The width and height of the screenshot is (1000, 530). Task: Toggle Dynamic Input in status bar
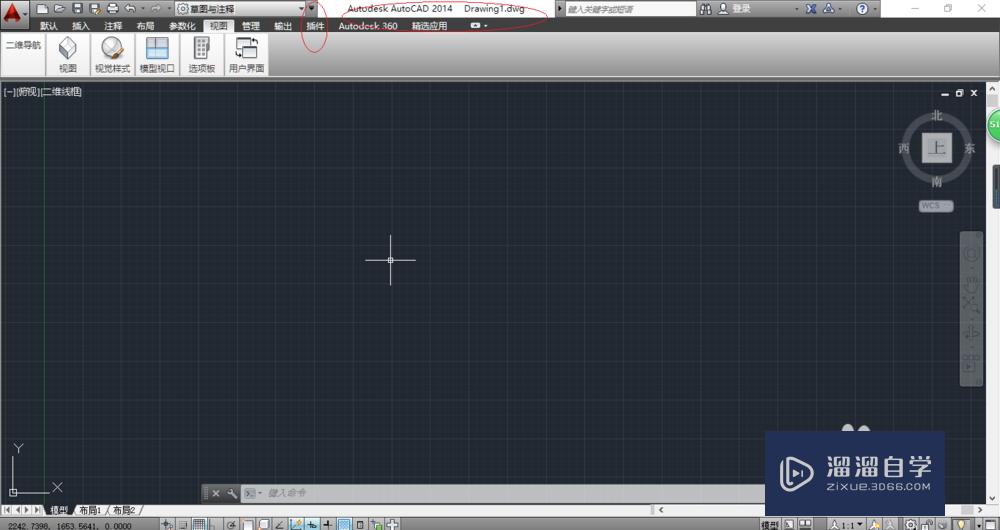(x=311, y=524)
